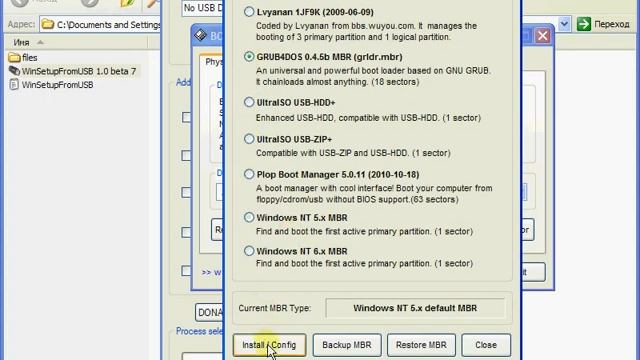
Task: Tick the fifth checkbox in WinSetupFromUSB window
Action: [186, 271]
